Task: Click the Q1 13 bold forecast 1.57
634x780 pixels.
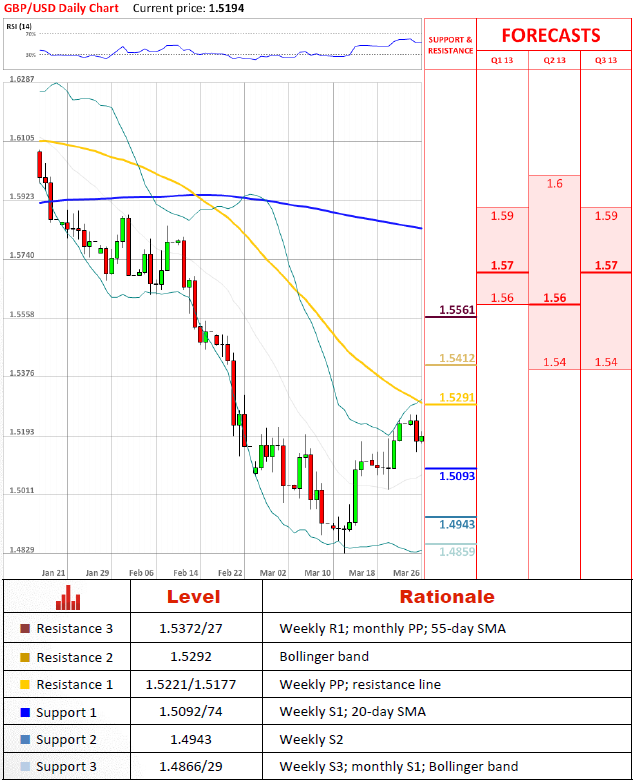Action: pyautogui.click(x=502, y=266)
